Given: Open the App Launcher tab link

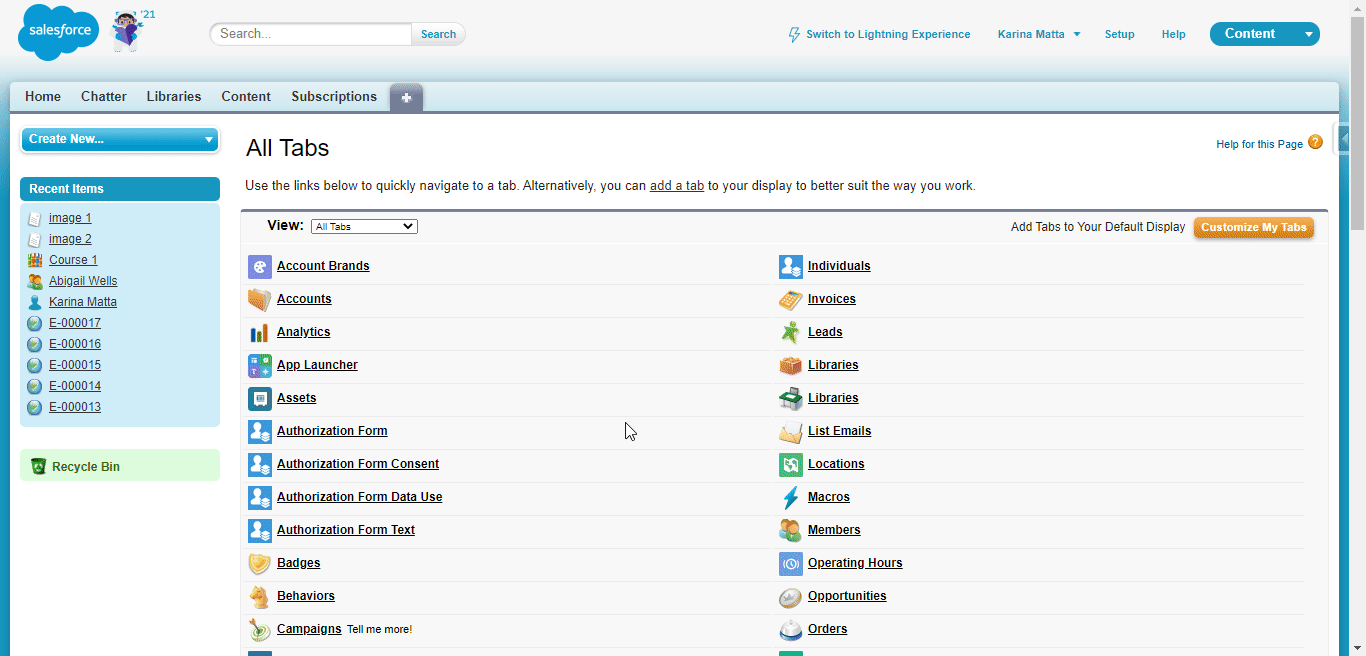Looking at the screenshot, I should pyautogui.click(x=317, y=365).
